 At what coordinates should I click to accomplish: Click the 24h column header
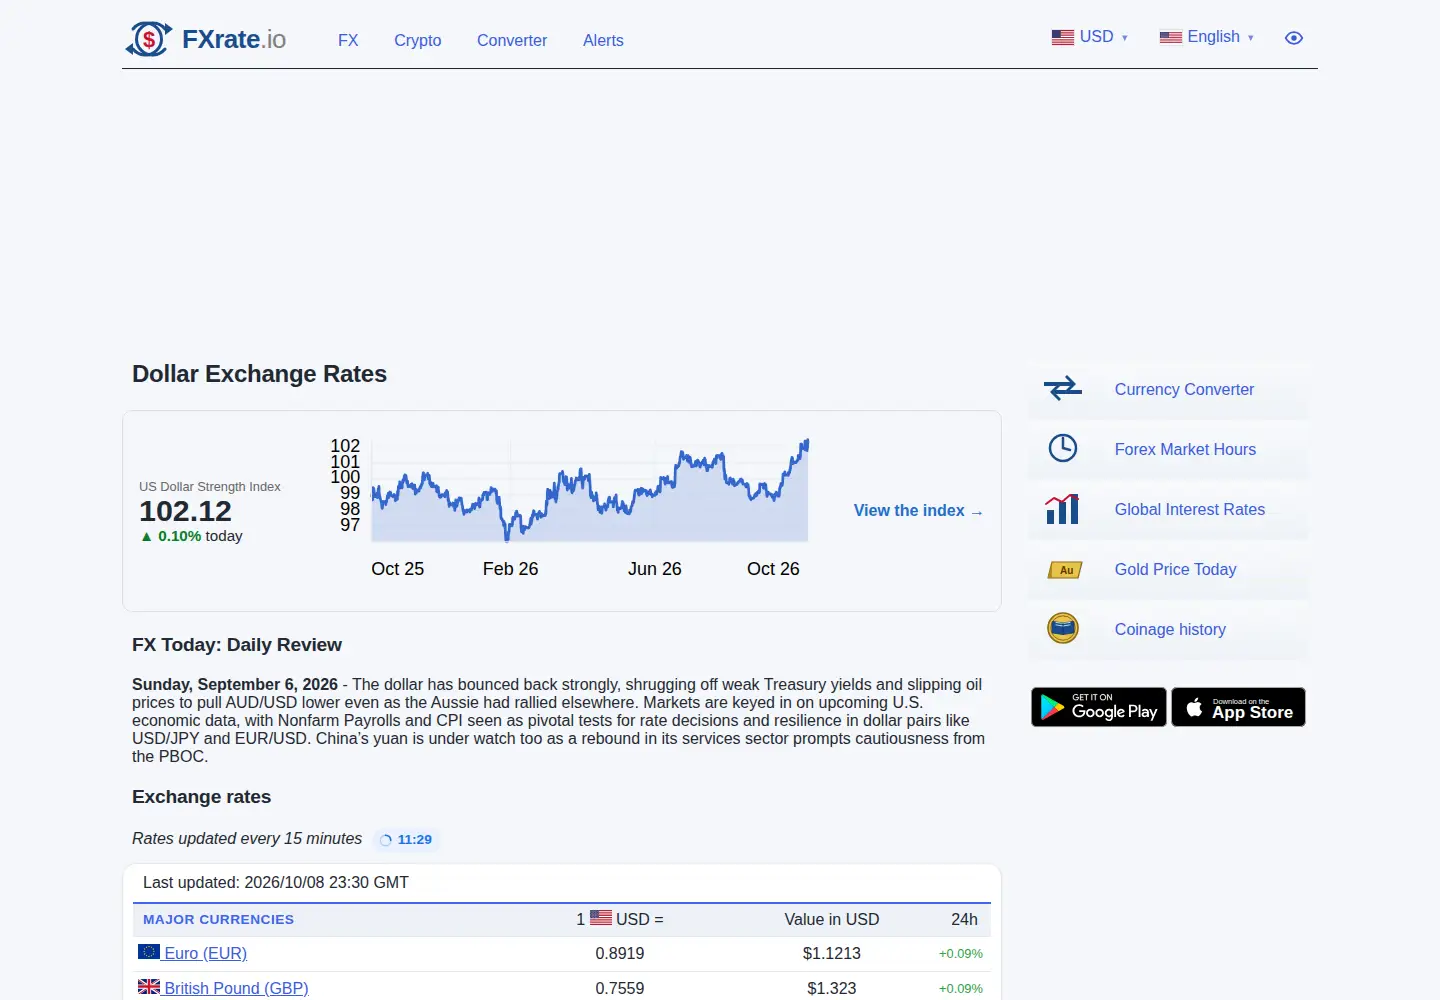tap(964, 919)
